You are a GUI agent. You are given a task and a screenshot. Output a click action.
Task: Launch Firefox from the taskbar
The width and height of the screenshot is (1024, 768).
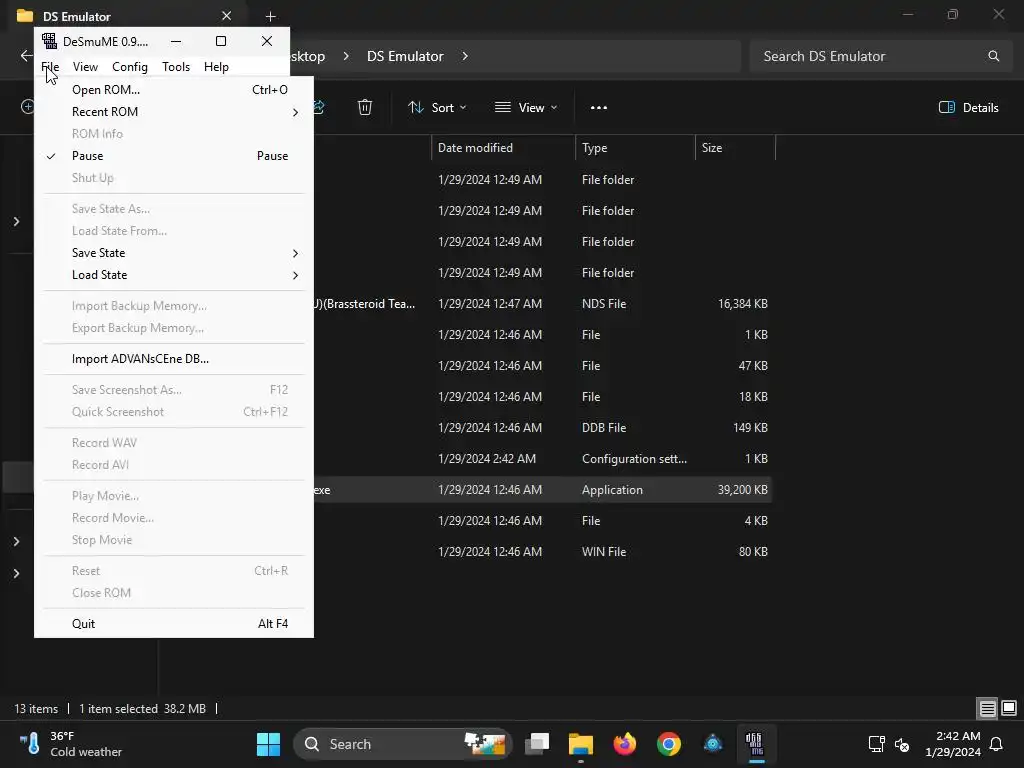[625, 744]
